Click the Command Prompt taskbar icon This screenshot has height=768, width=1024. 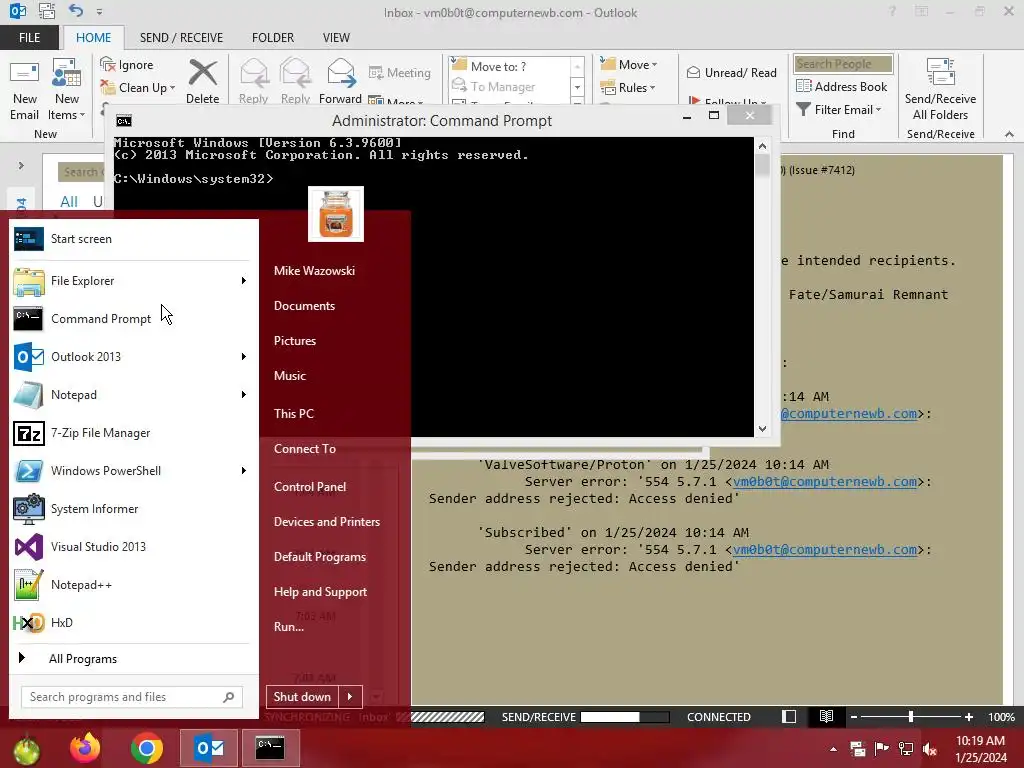click(x=270, y=748)
